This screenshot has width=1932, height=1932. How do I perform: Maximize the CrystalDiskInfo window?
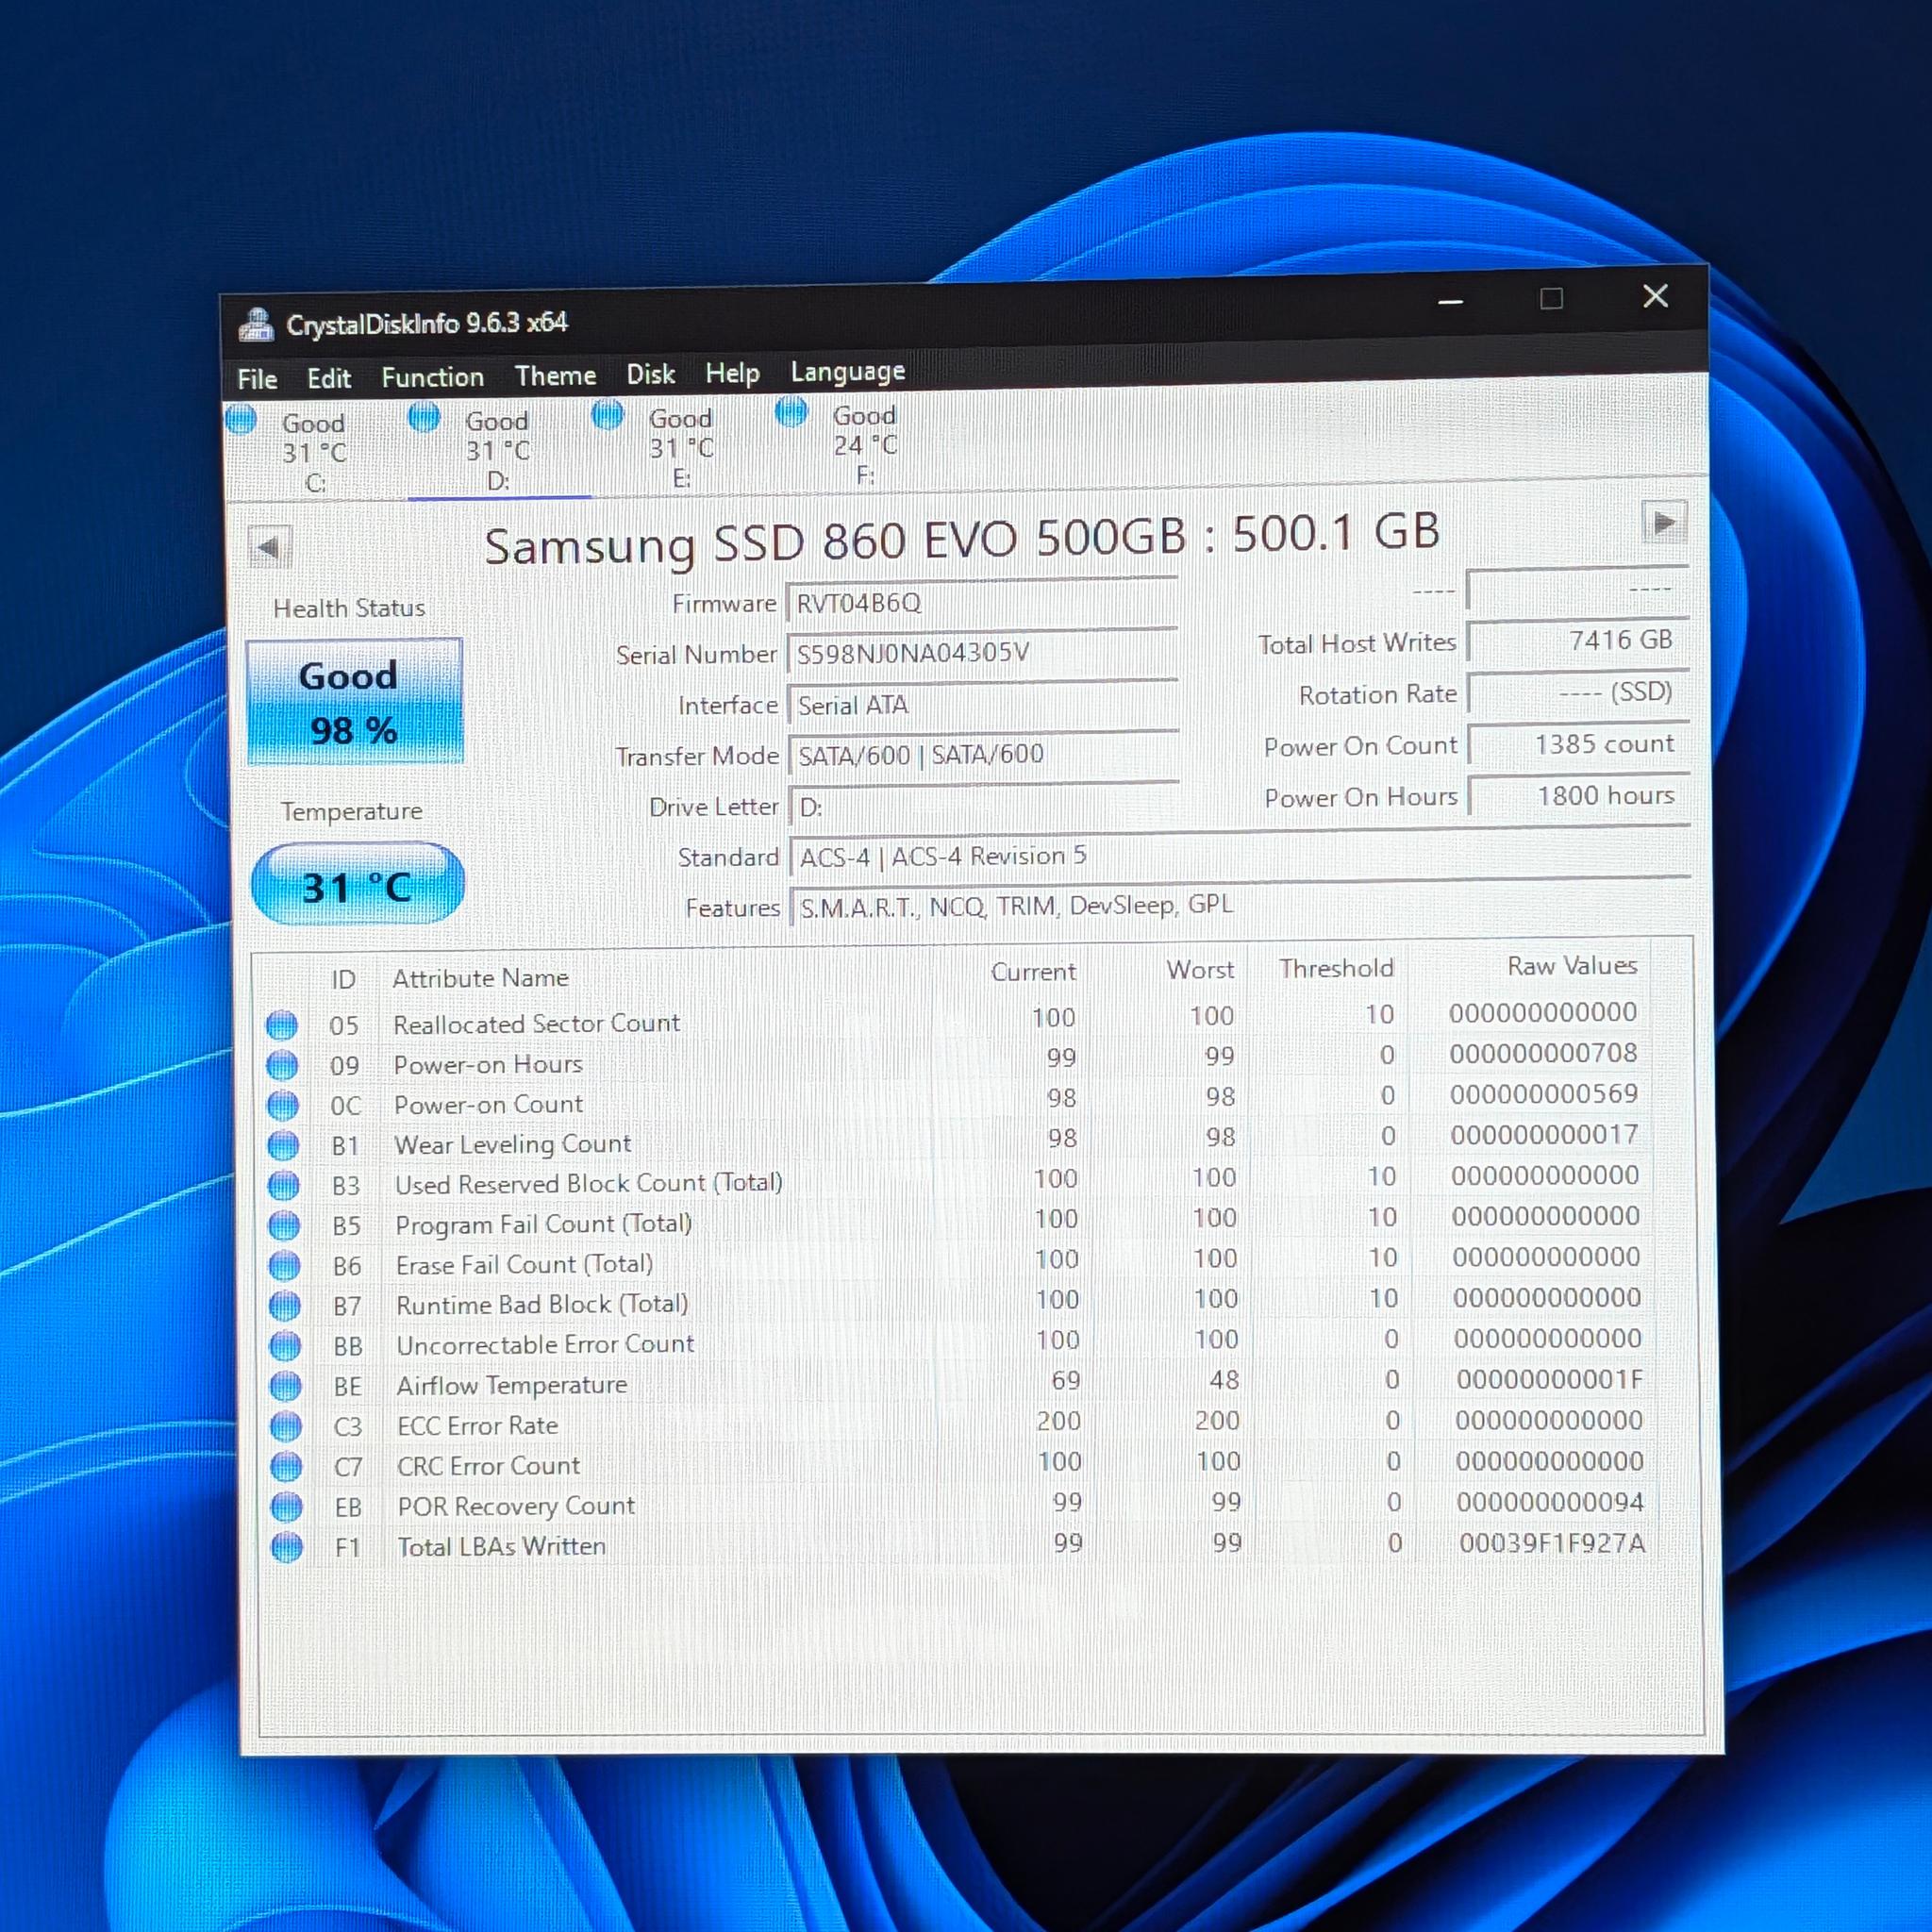click(x=1552, y=299)
